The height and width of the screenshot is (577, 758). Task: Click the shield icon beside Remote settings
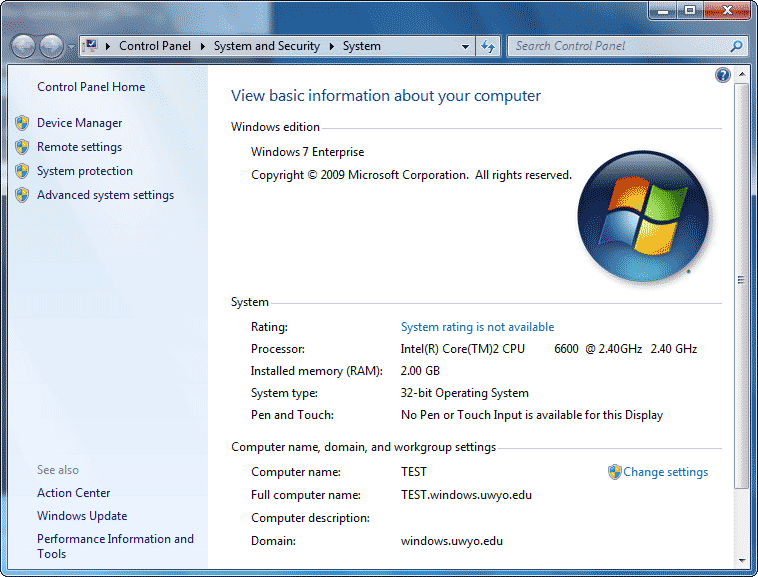[22, 147]
